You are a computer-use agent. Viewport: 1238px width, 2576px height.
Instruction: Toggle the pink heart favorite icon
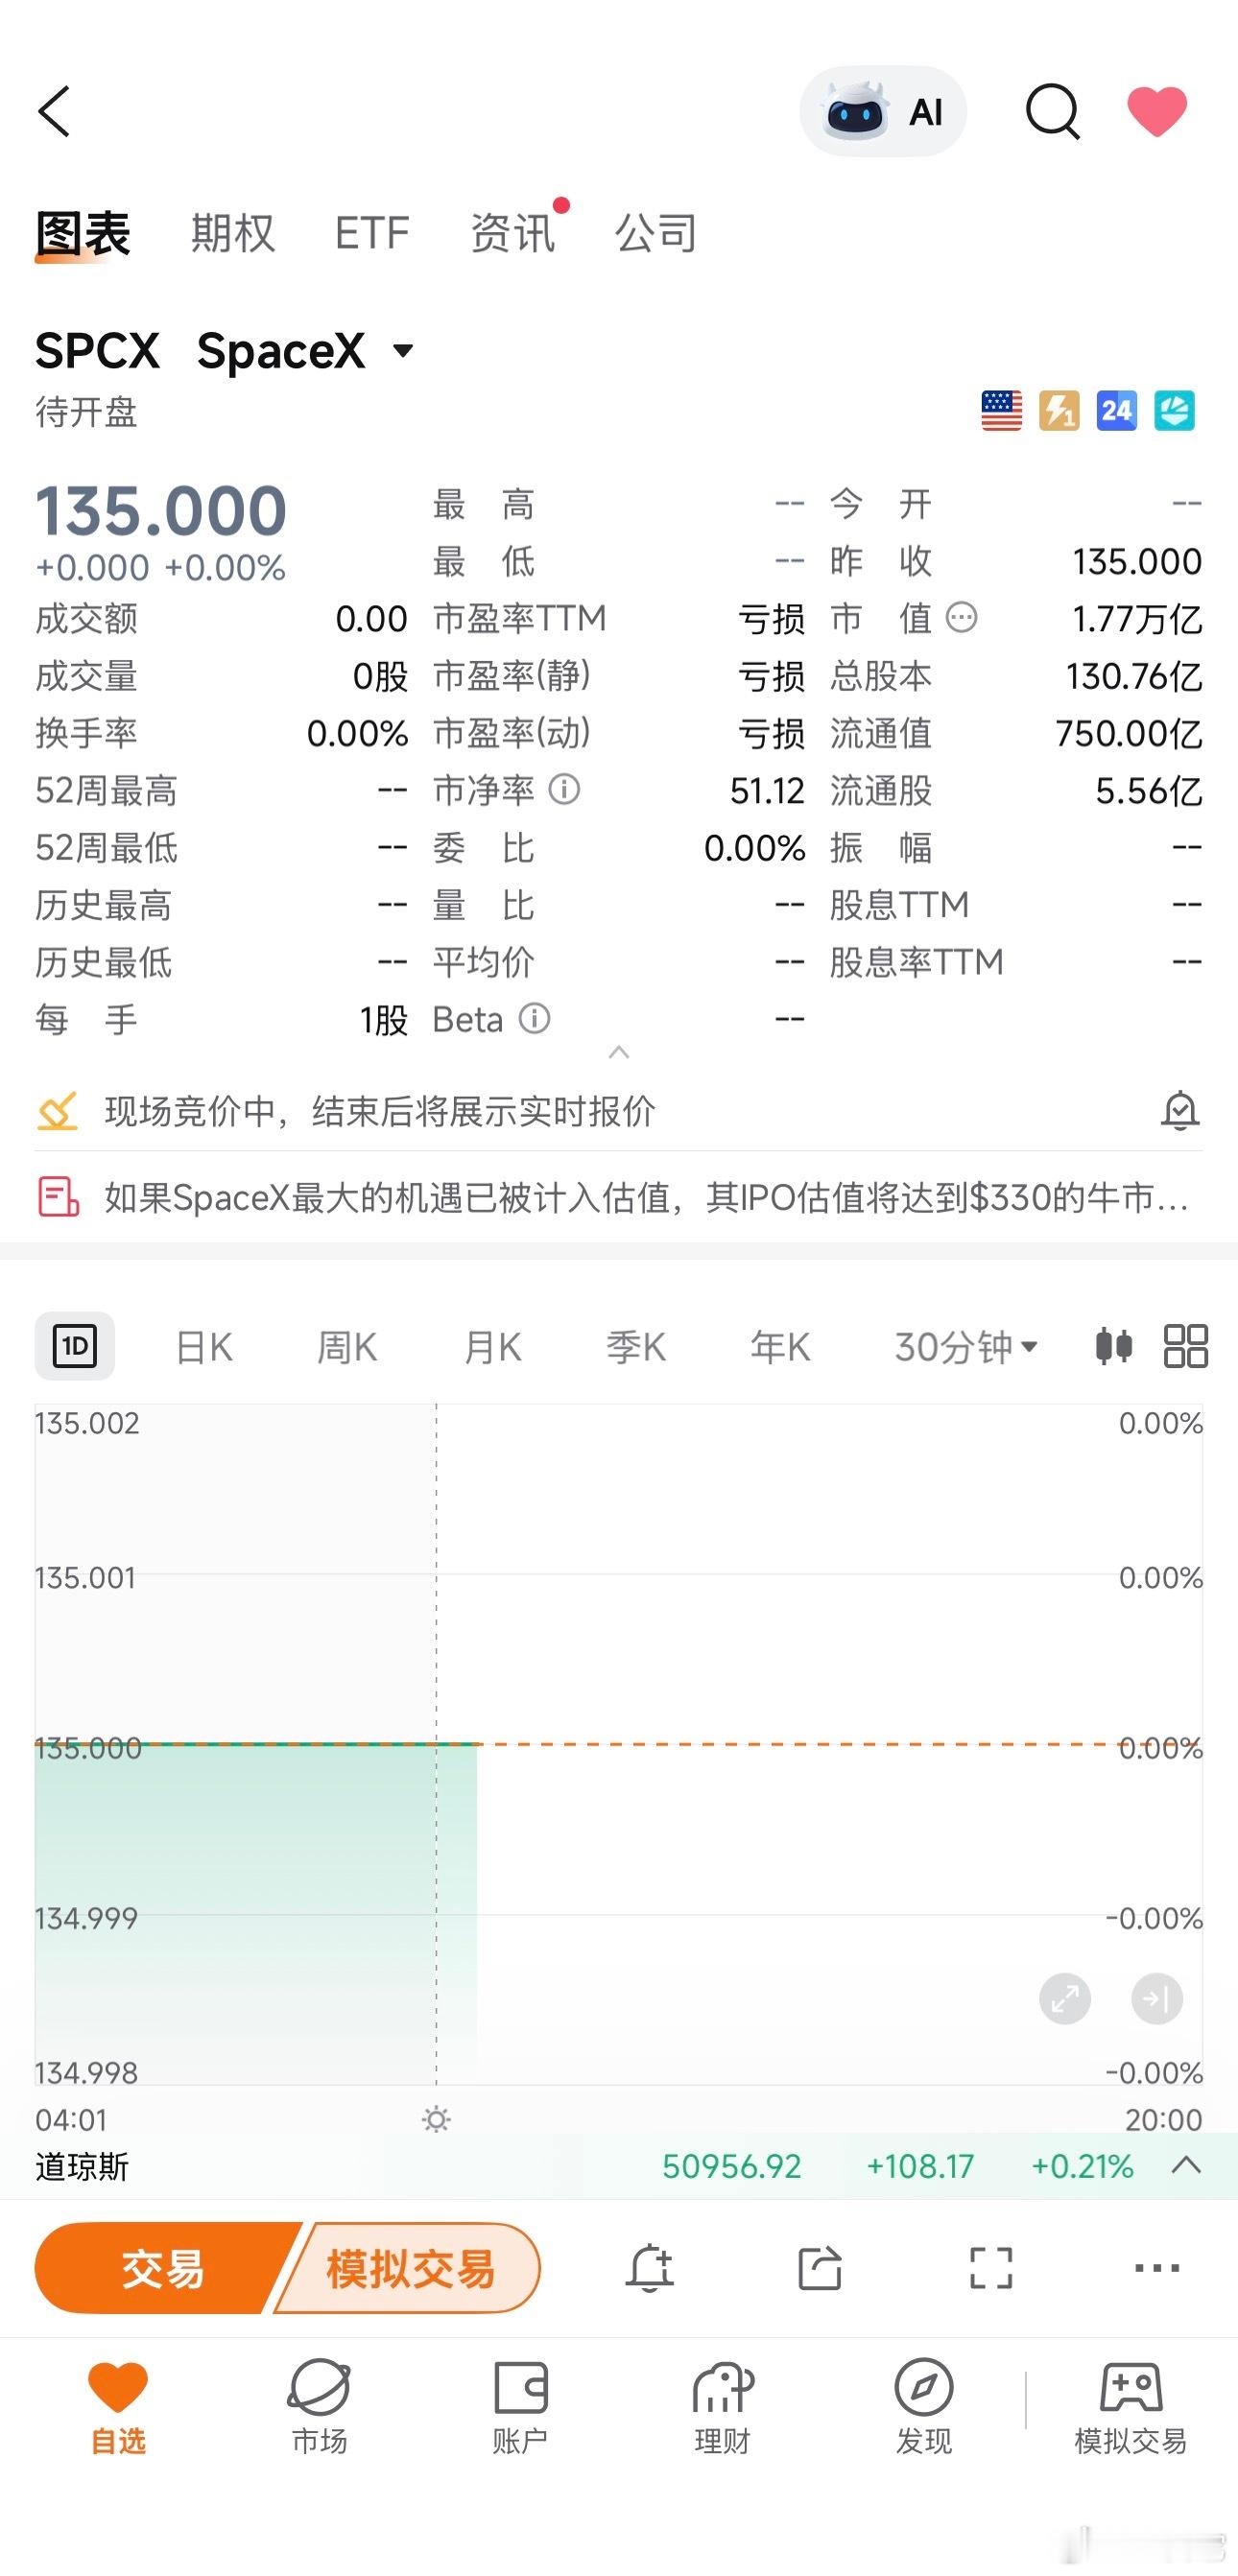point(1157,111)
